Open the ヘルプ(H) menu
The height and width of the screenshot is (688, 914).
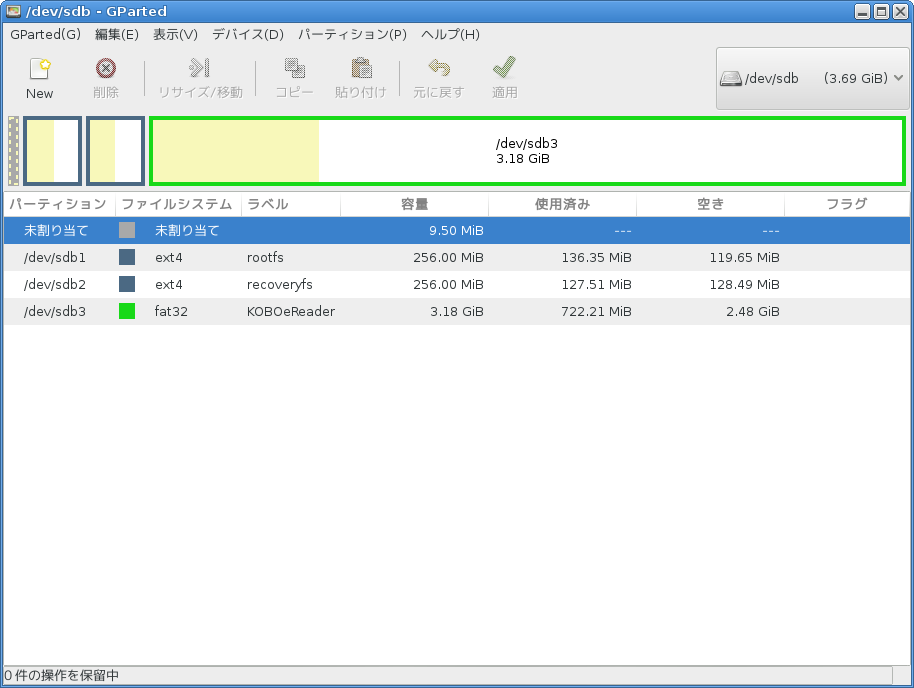point(450,34)
